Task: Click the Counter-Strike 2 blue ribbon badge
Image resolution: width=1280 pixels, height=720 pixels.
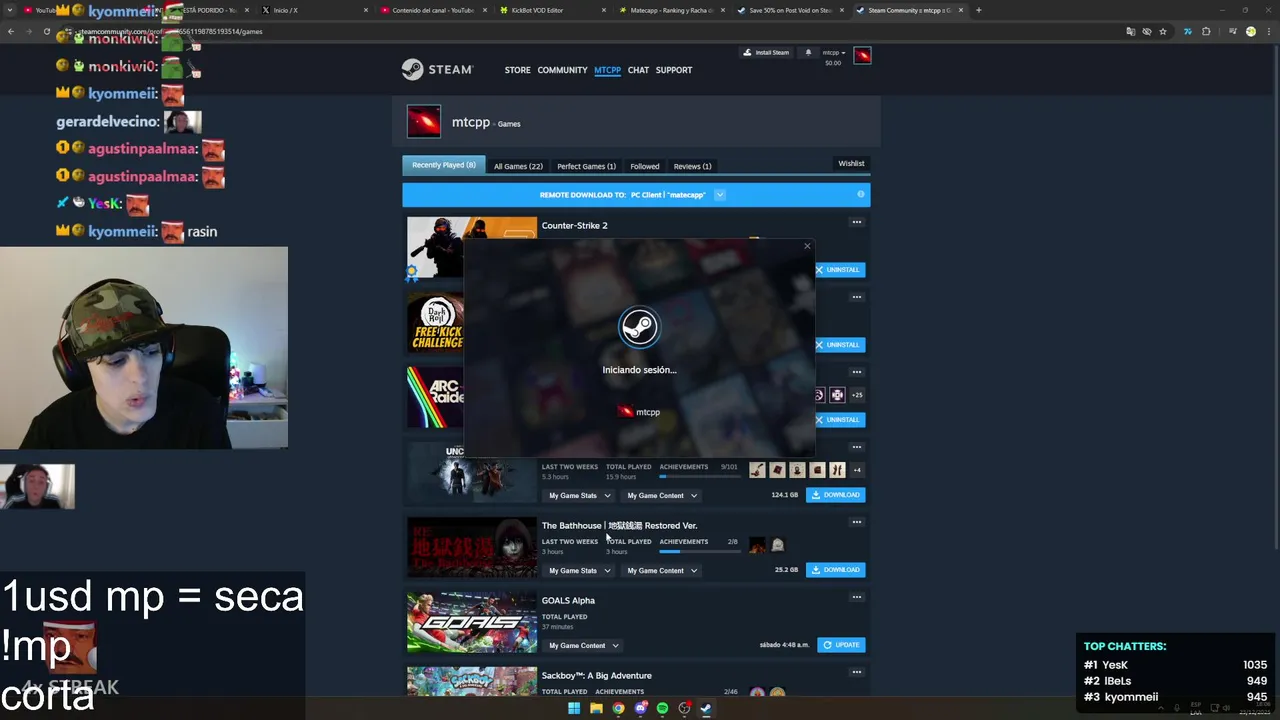Action: [x=411, y=273]
